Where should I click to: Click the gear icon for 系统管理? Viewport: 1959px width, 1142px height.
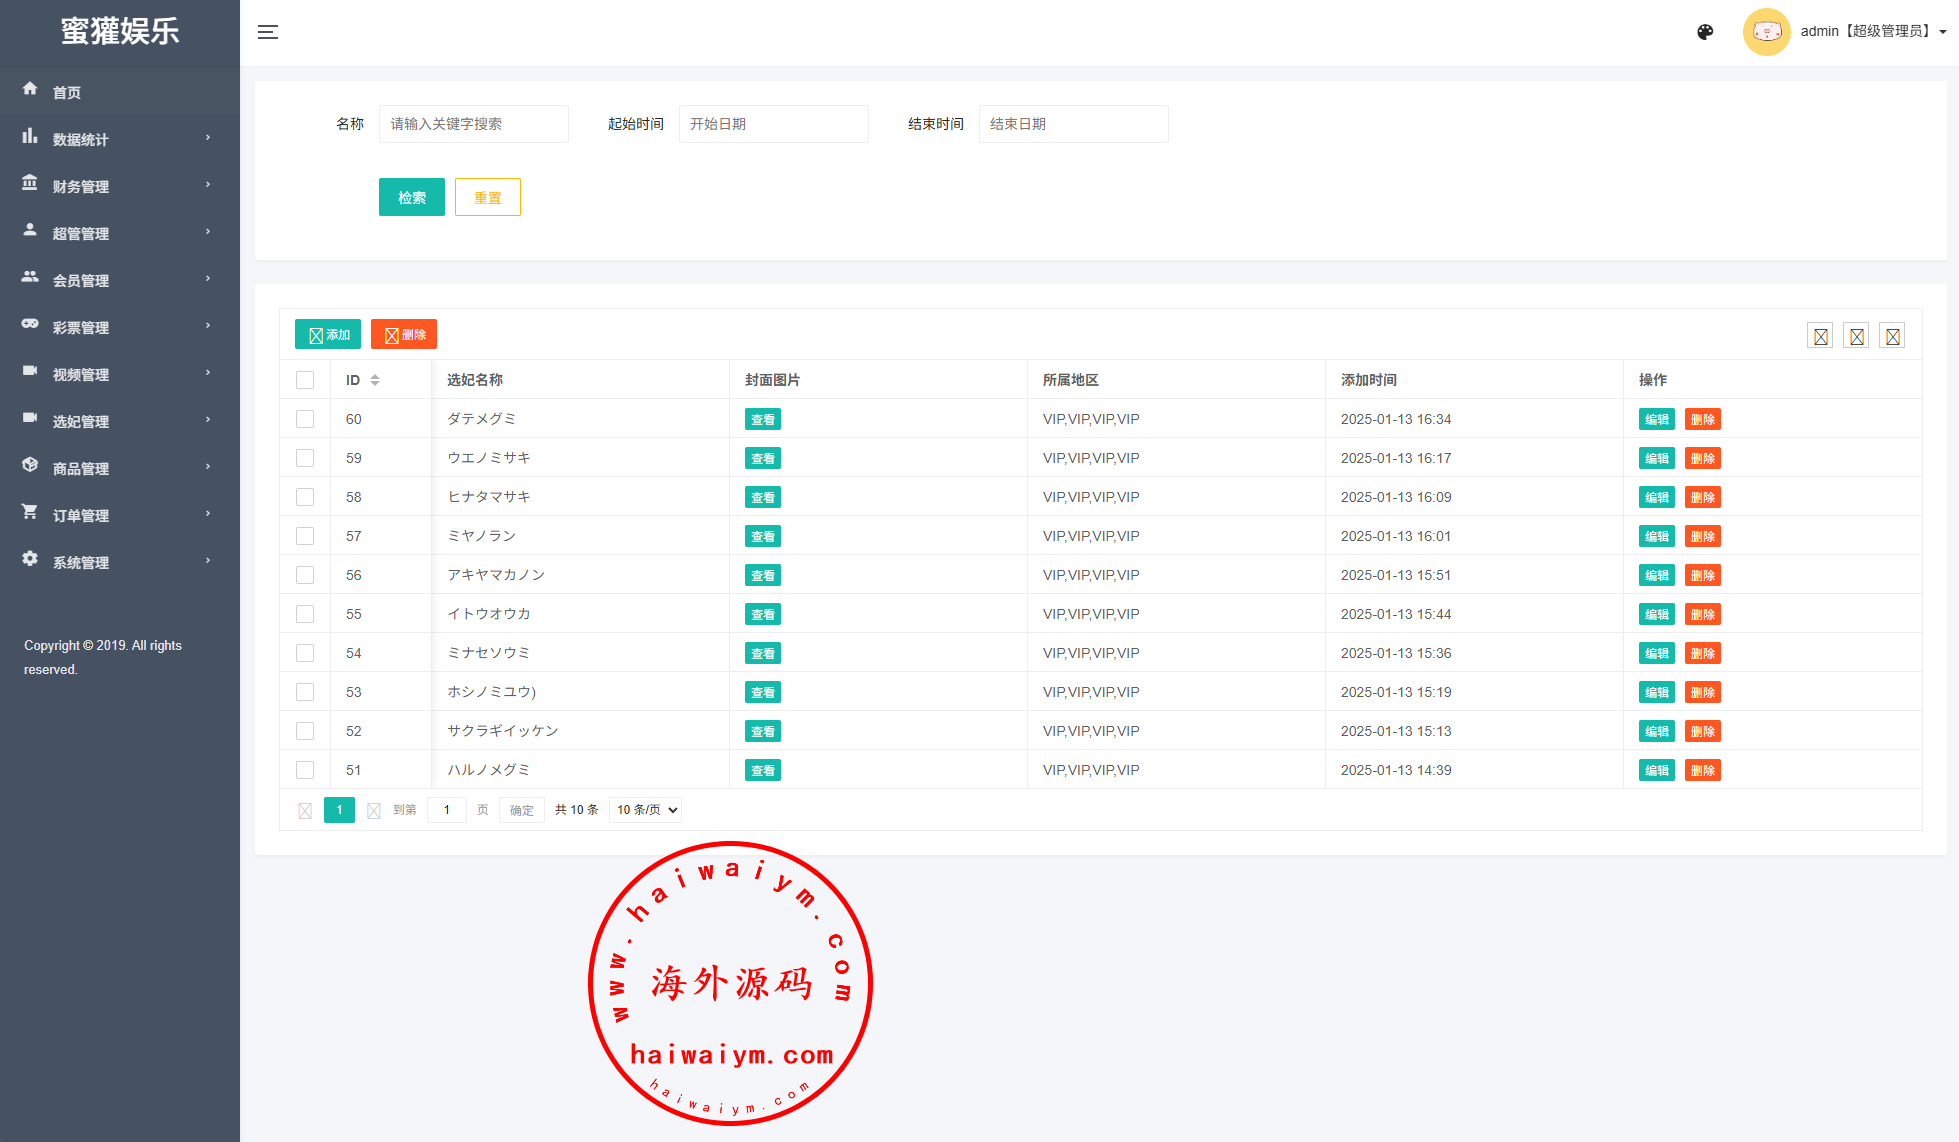pyautogui.click(x=30, y=559)
